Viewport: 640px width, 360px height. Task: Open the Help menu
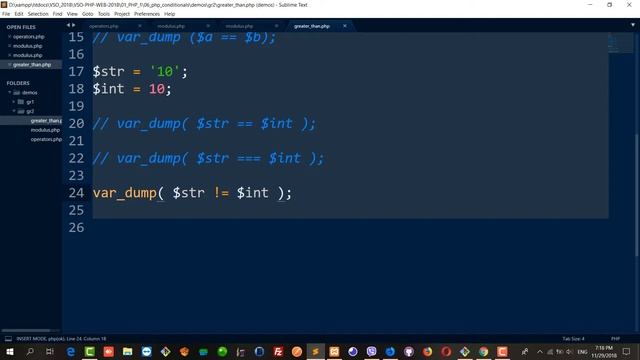(x=169, y=14)
